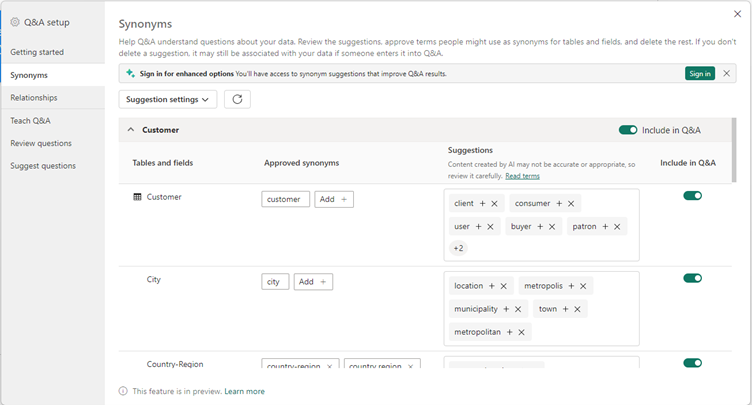Click the green Sign in button
The width and height of the screenshot is (752, 405).
coord(699,73)
